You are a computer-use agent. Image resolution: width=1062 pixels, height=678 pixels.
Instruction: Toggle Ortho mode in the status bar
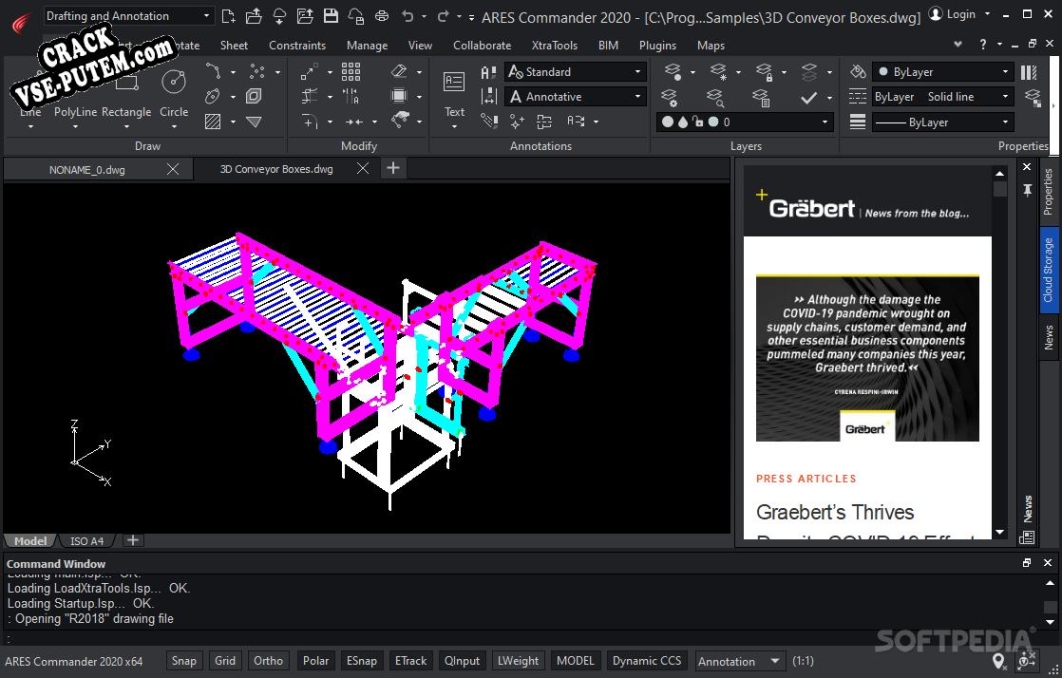[x=268, y=660]
